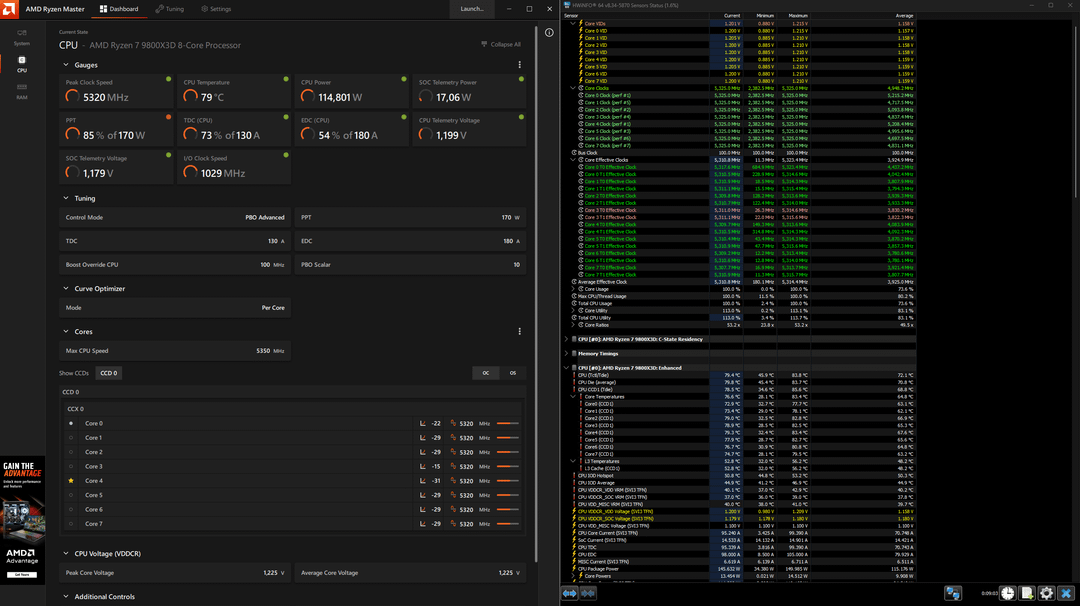Click HWiNFO expand columns arrows icon

[x=570, y=593]
